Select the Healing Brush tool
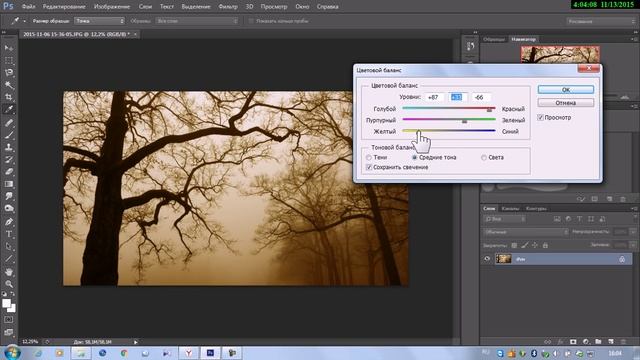The width and height of the screenshot is (640, 360). point(9,122)
